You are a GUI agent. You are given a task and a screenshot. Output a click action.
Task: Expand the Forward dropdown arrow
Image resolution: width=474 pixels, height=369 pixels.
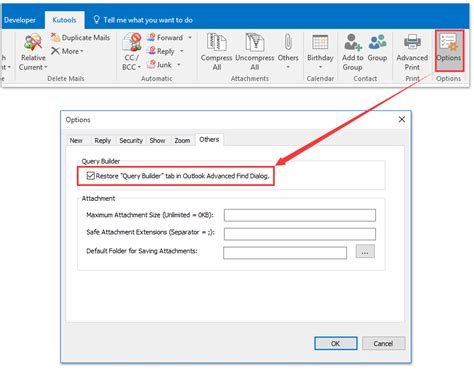click(x=190, y=37)
